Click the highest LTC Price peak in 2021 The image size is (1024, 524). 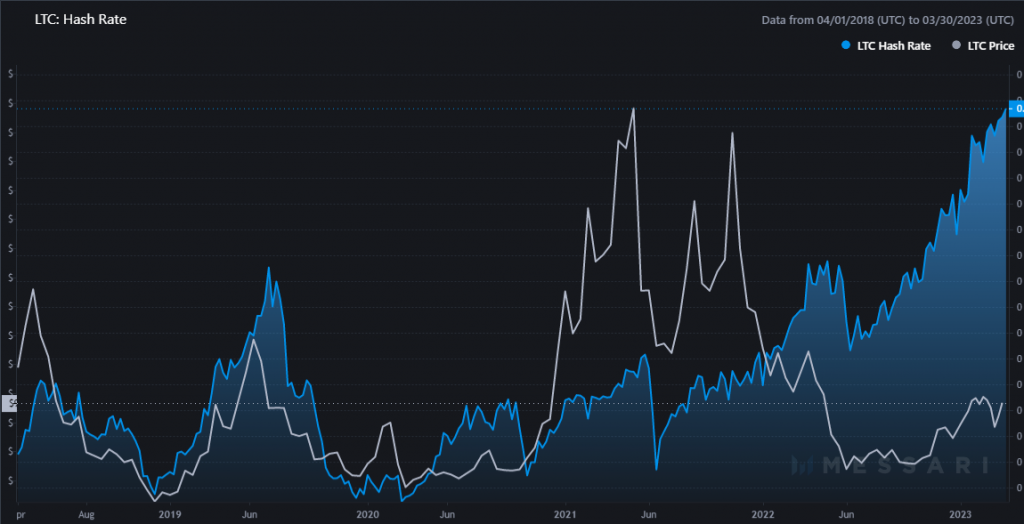[633, 108]
